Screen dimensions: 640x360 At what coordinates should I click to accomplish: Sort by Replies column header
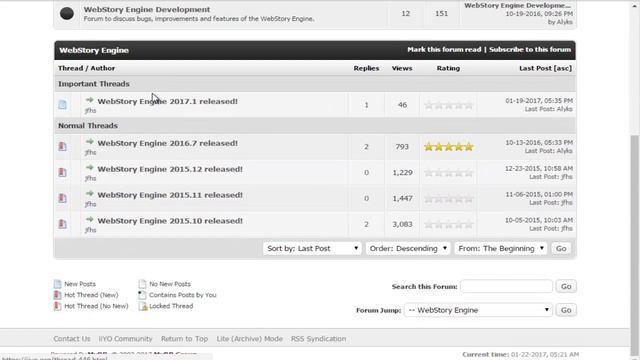click(366, 68)
